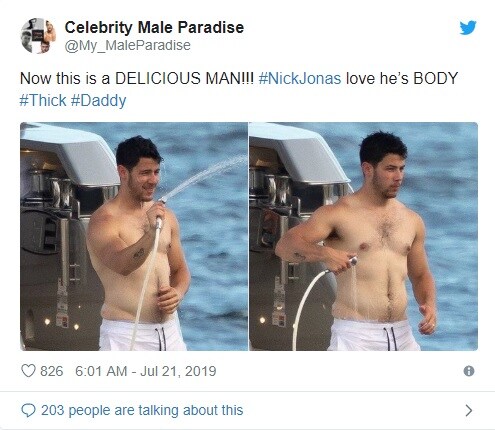Click the "Now this is a" tweet text
This screenshot has width=495, height=430.
[65, 79]
